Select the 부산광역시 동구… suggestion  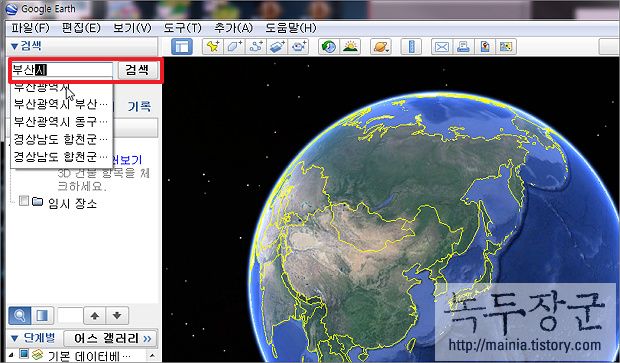[x=62, y=121]
